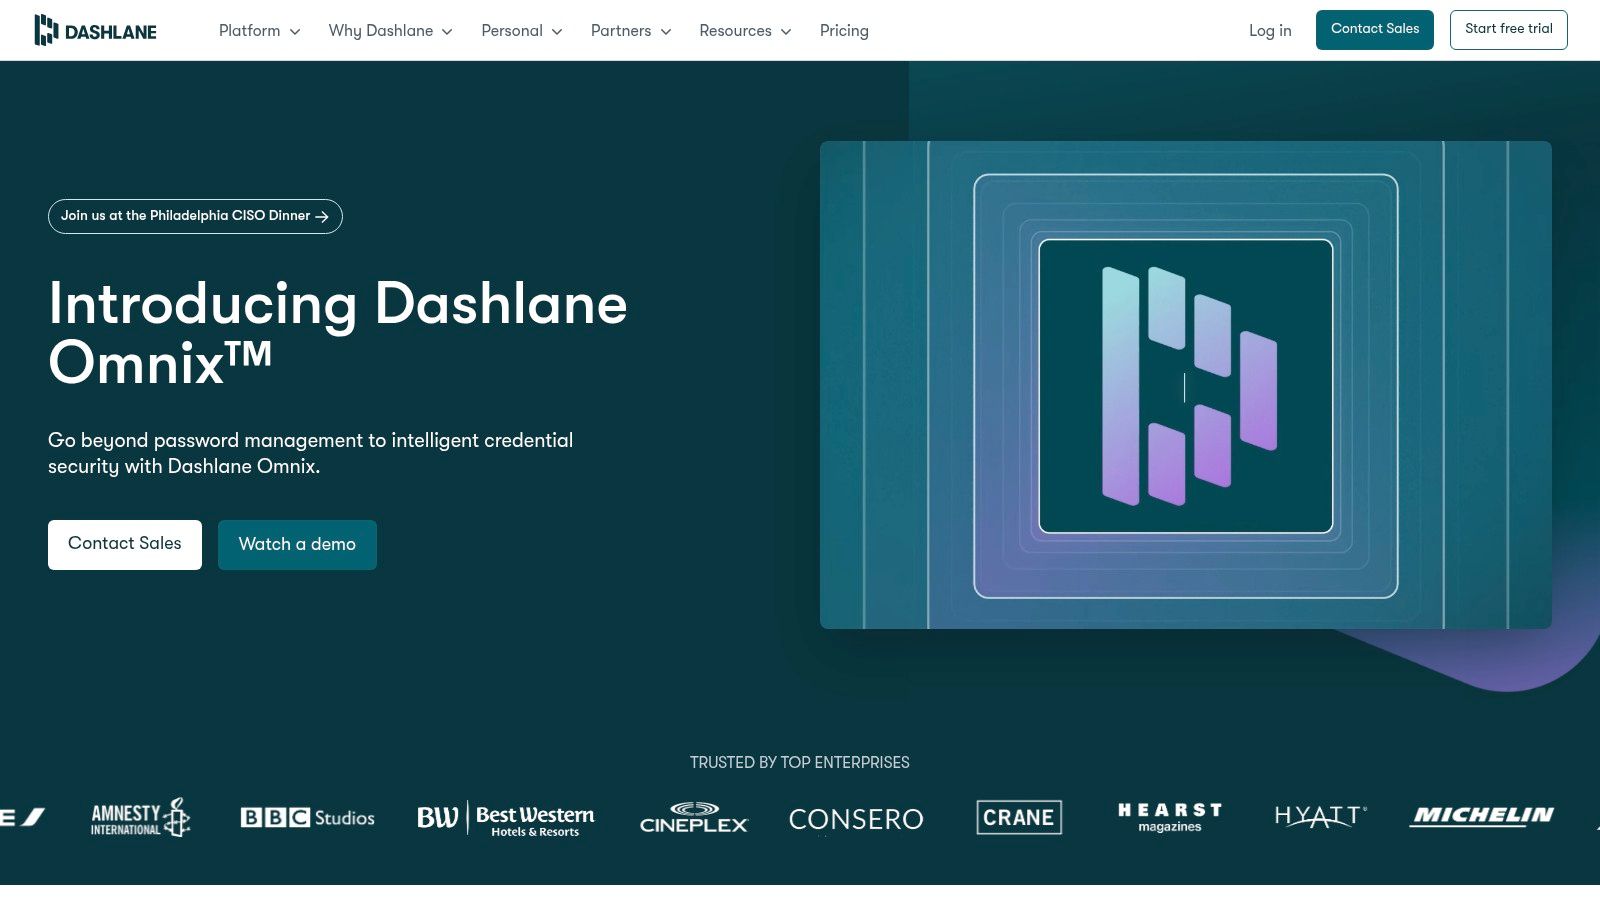Expand the Personal dropdown chevron
Screen dimensions: 1600x900
tap(557, 32)
